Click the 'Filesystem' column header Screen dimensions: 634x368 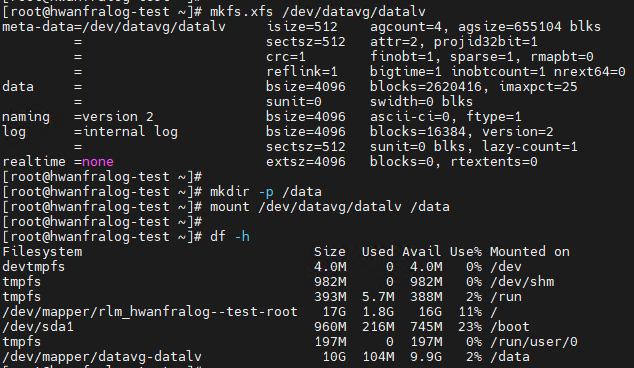[42, 252]
